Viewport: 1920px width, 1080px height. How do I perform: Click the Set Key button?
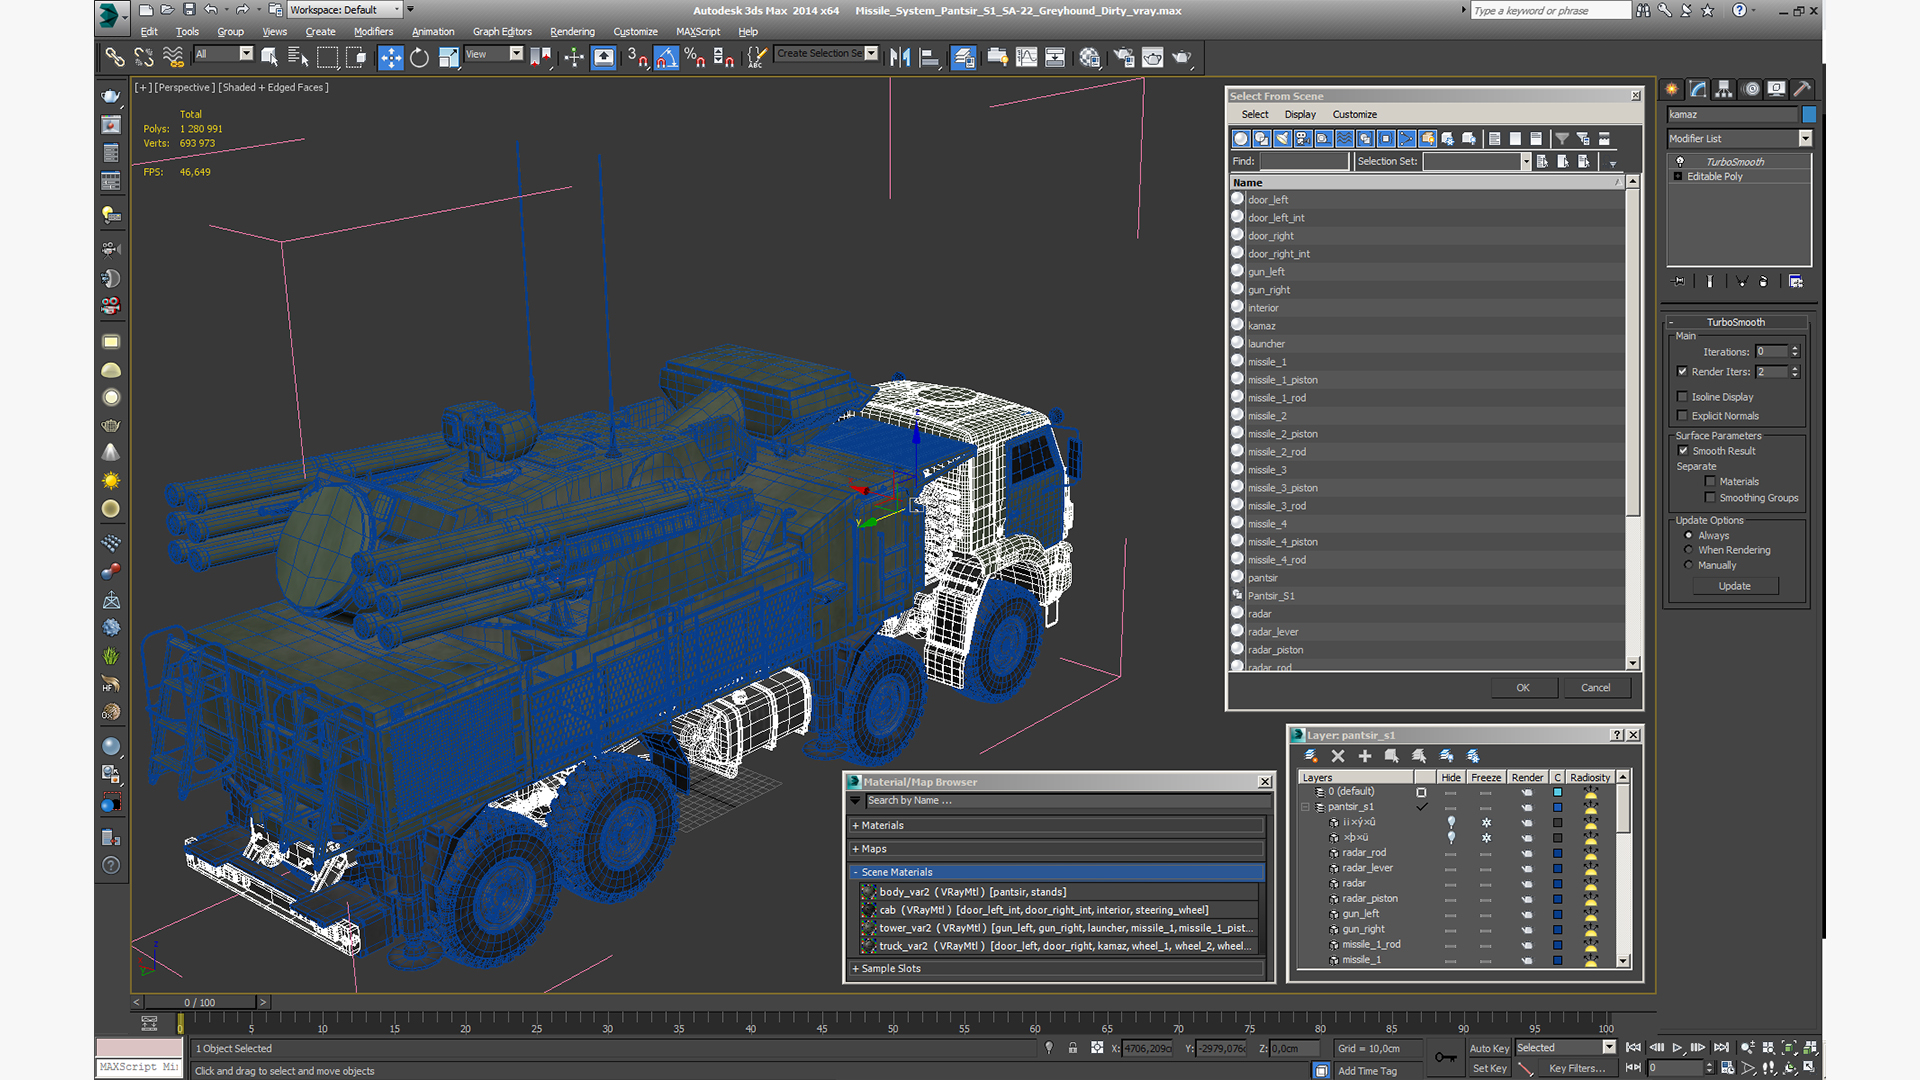coord(1489,1069)
